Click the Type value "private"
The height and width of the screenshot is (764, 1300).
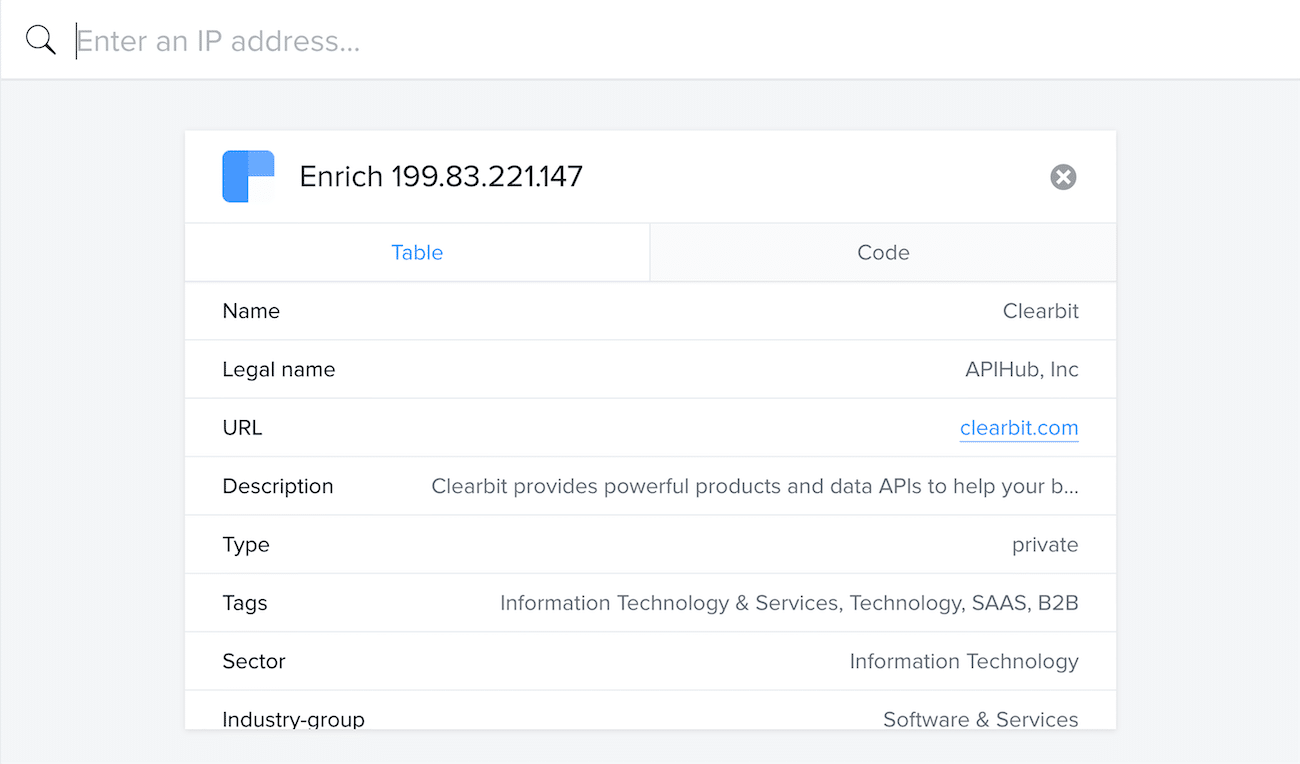point(1045,545)
